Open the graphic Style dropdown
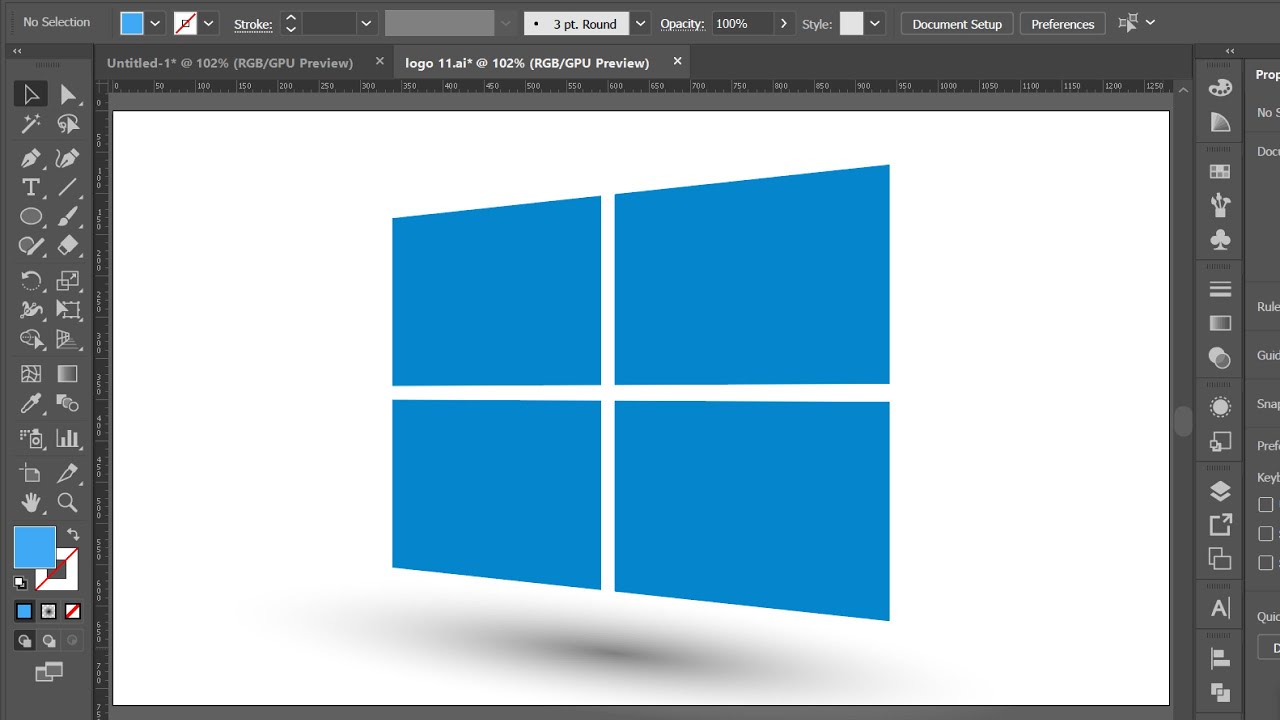The image size is (1280, 720). tap(875, 23)
